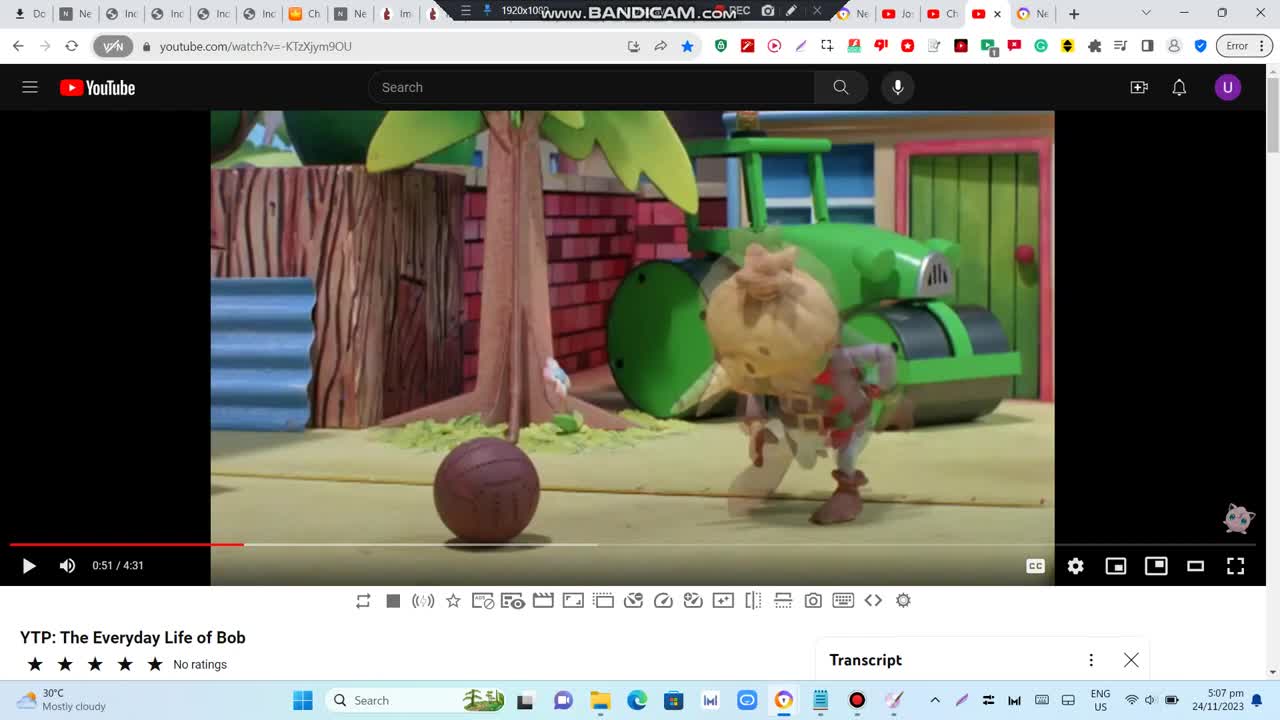Close the active YouTube tab
This screenshot has width=1280, height=720.
tap(997, 14)
